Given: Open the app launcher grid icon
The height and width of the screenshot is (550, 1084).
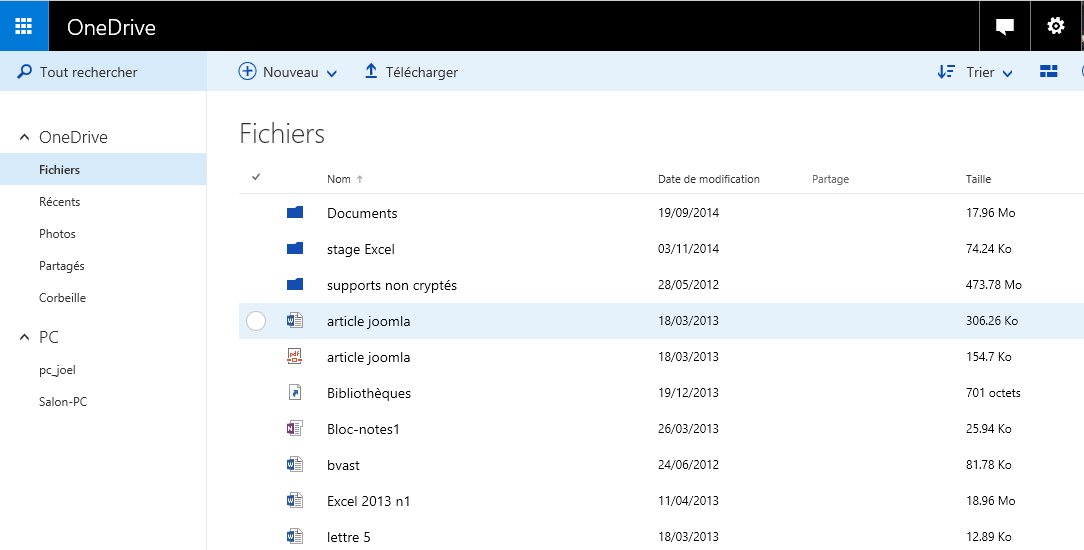Looking at the screenshot, I should click(x=24, y=26).
